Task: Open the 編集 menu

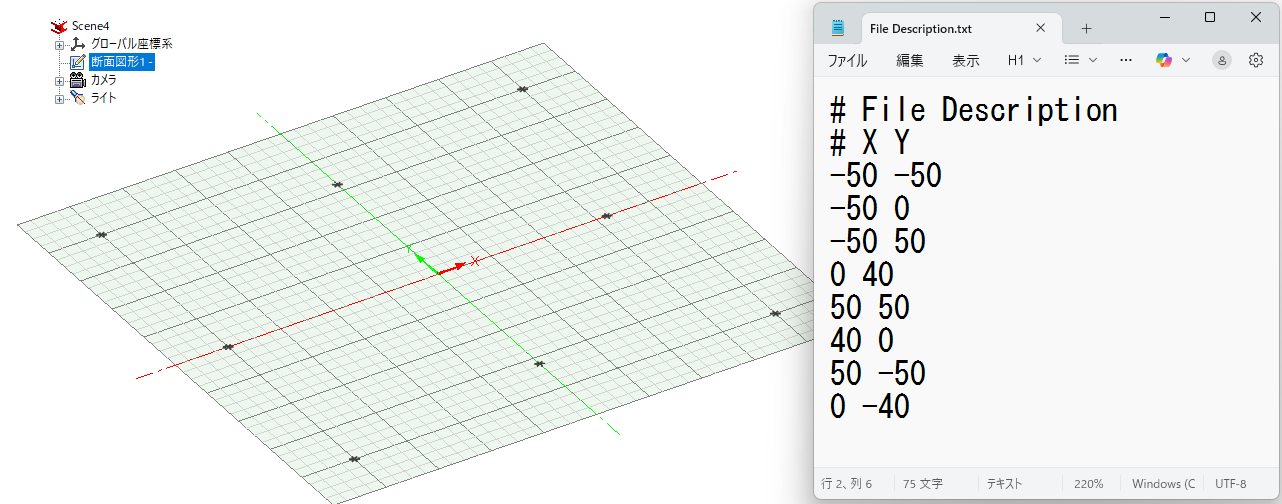Action: [910, 60]
